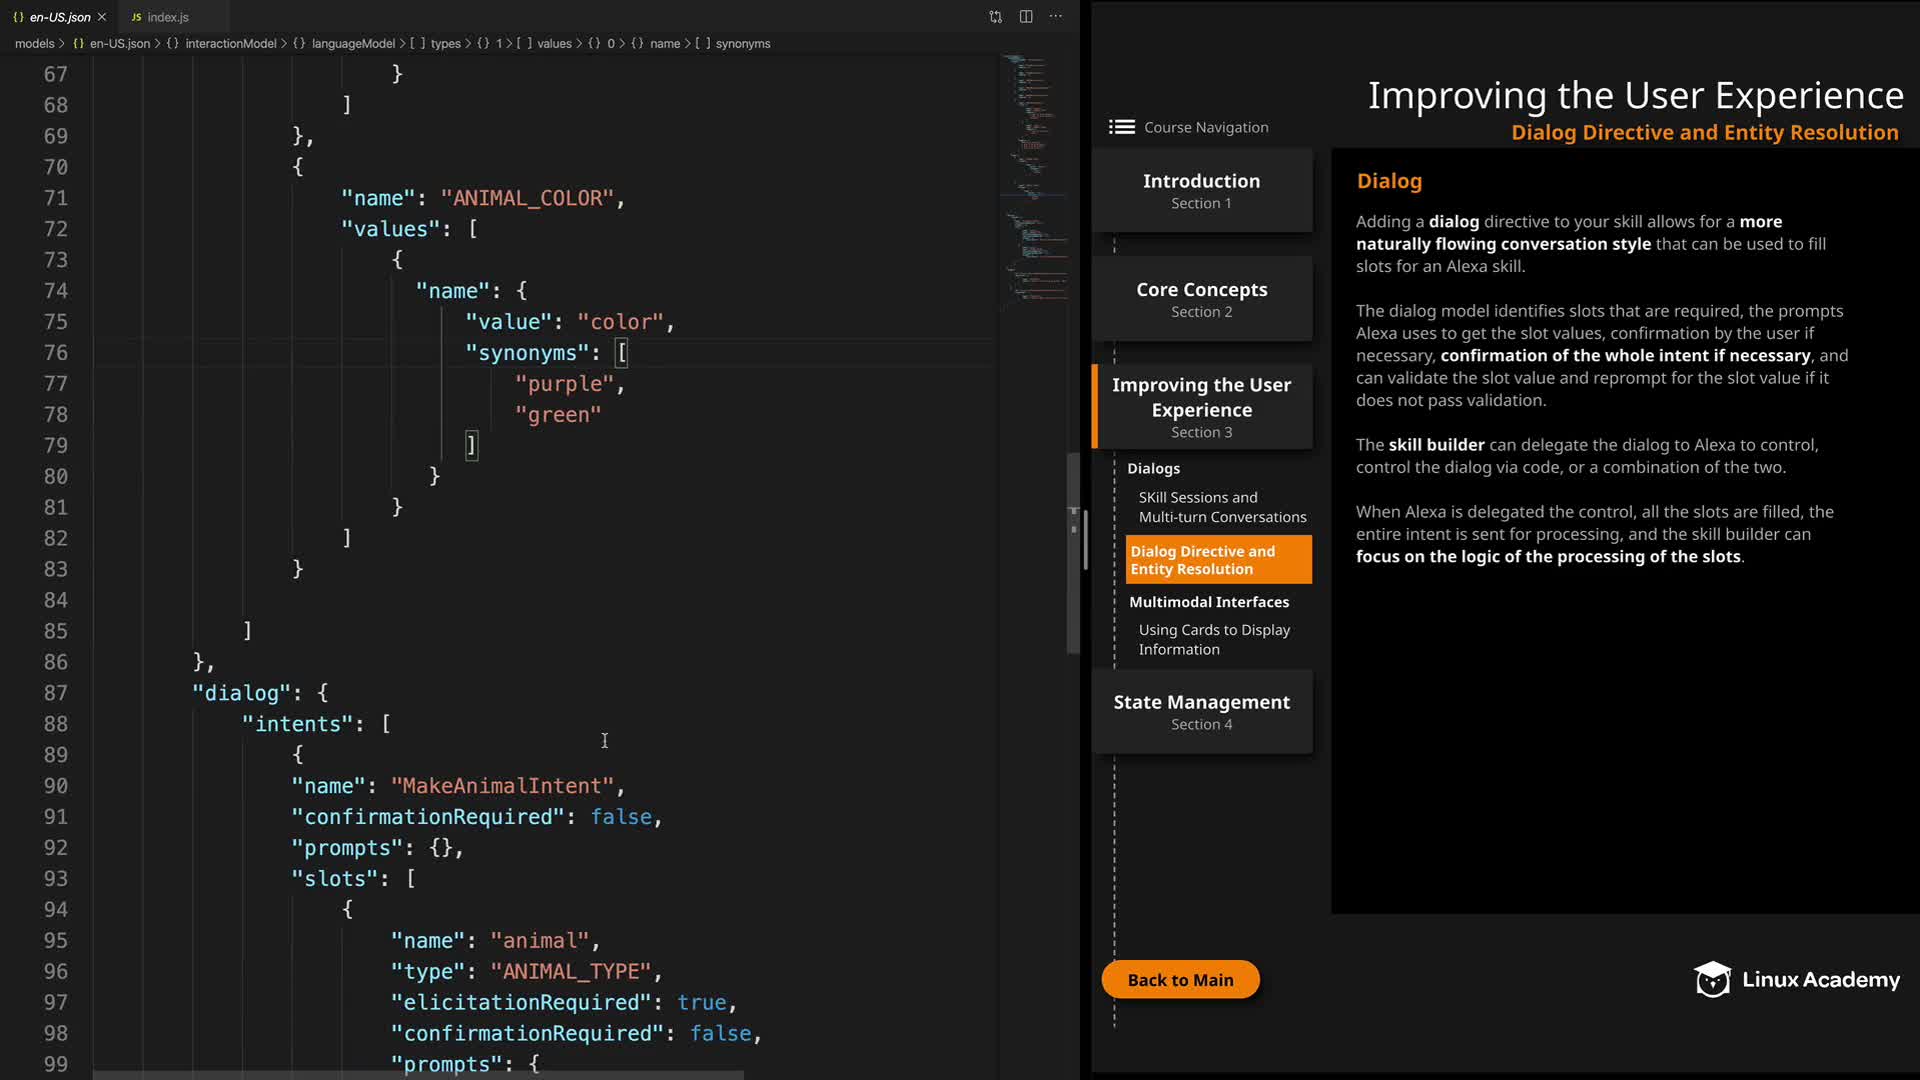Open the interactionModel breadcrumb dropdown
Viewport: 1920px width, 1080px height.
(x=230, y=44)
